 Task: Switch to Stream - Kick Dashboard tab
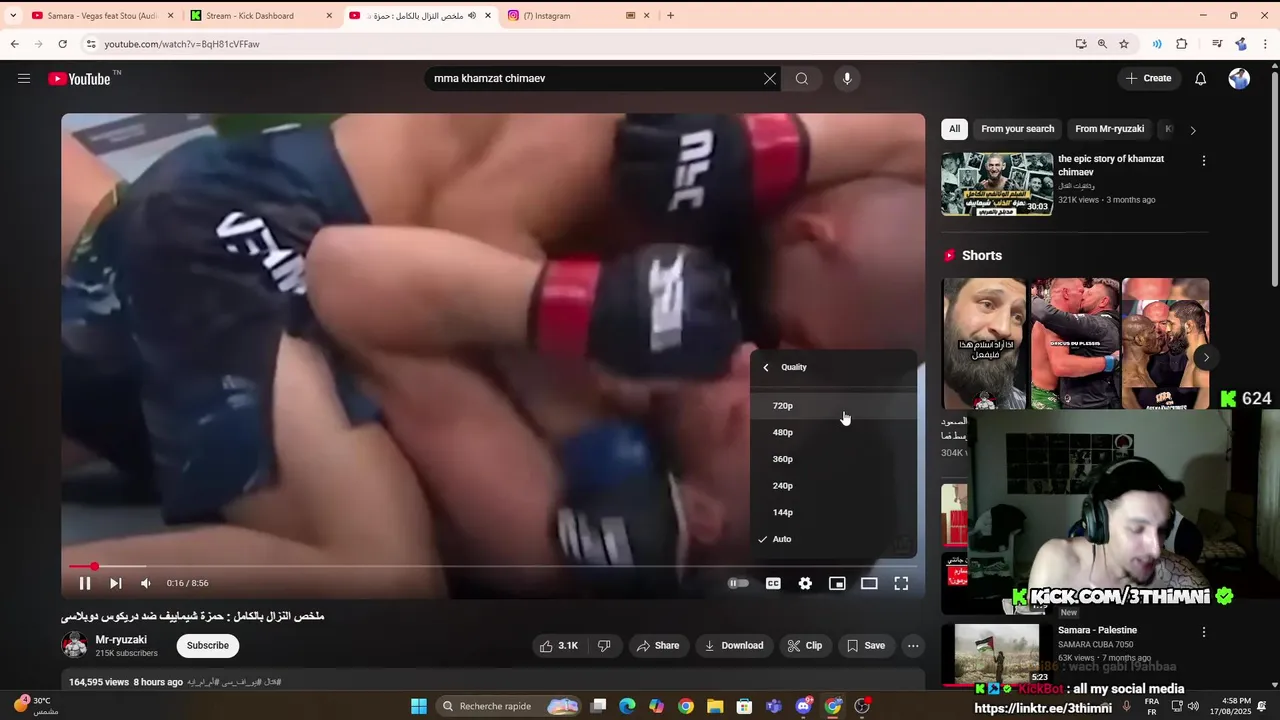click(260, 16)
